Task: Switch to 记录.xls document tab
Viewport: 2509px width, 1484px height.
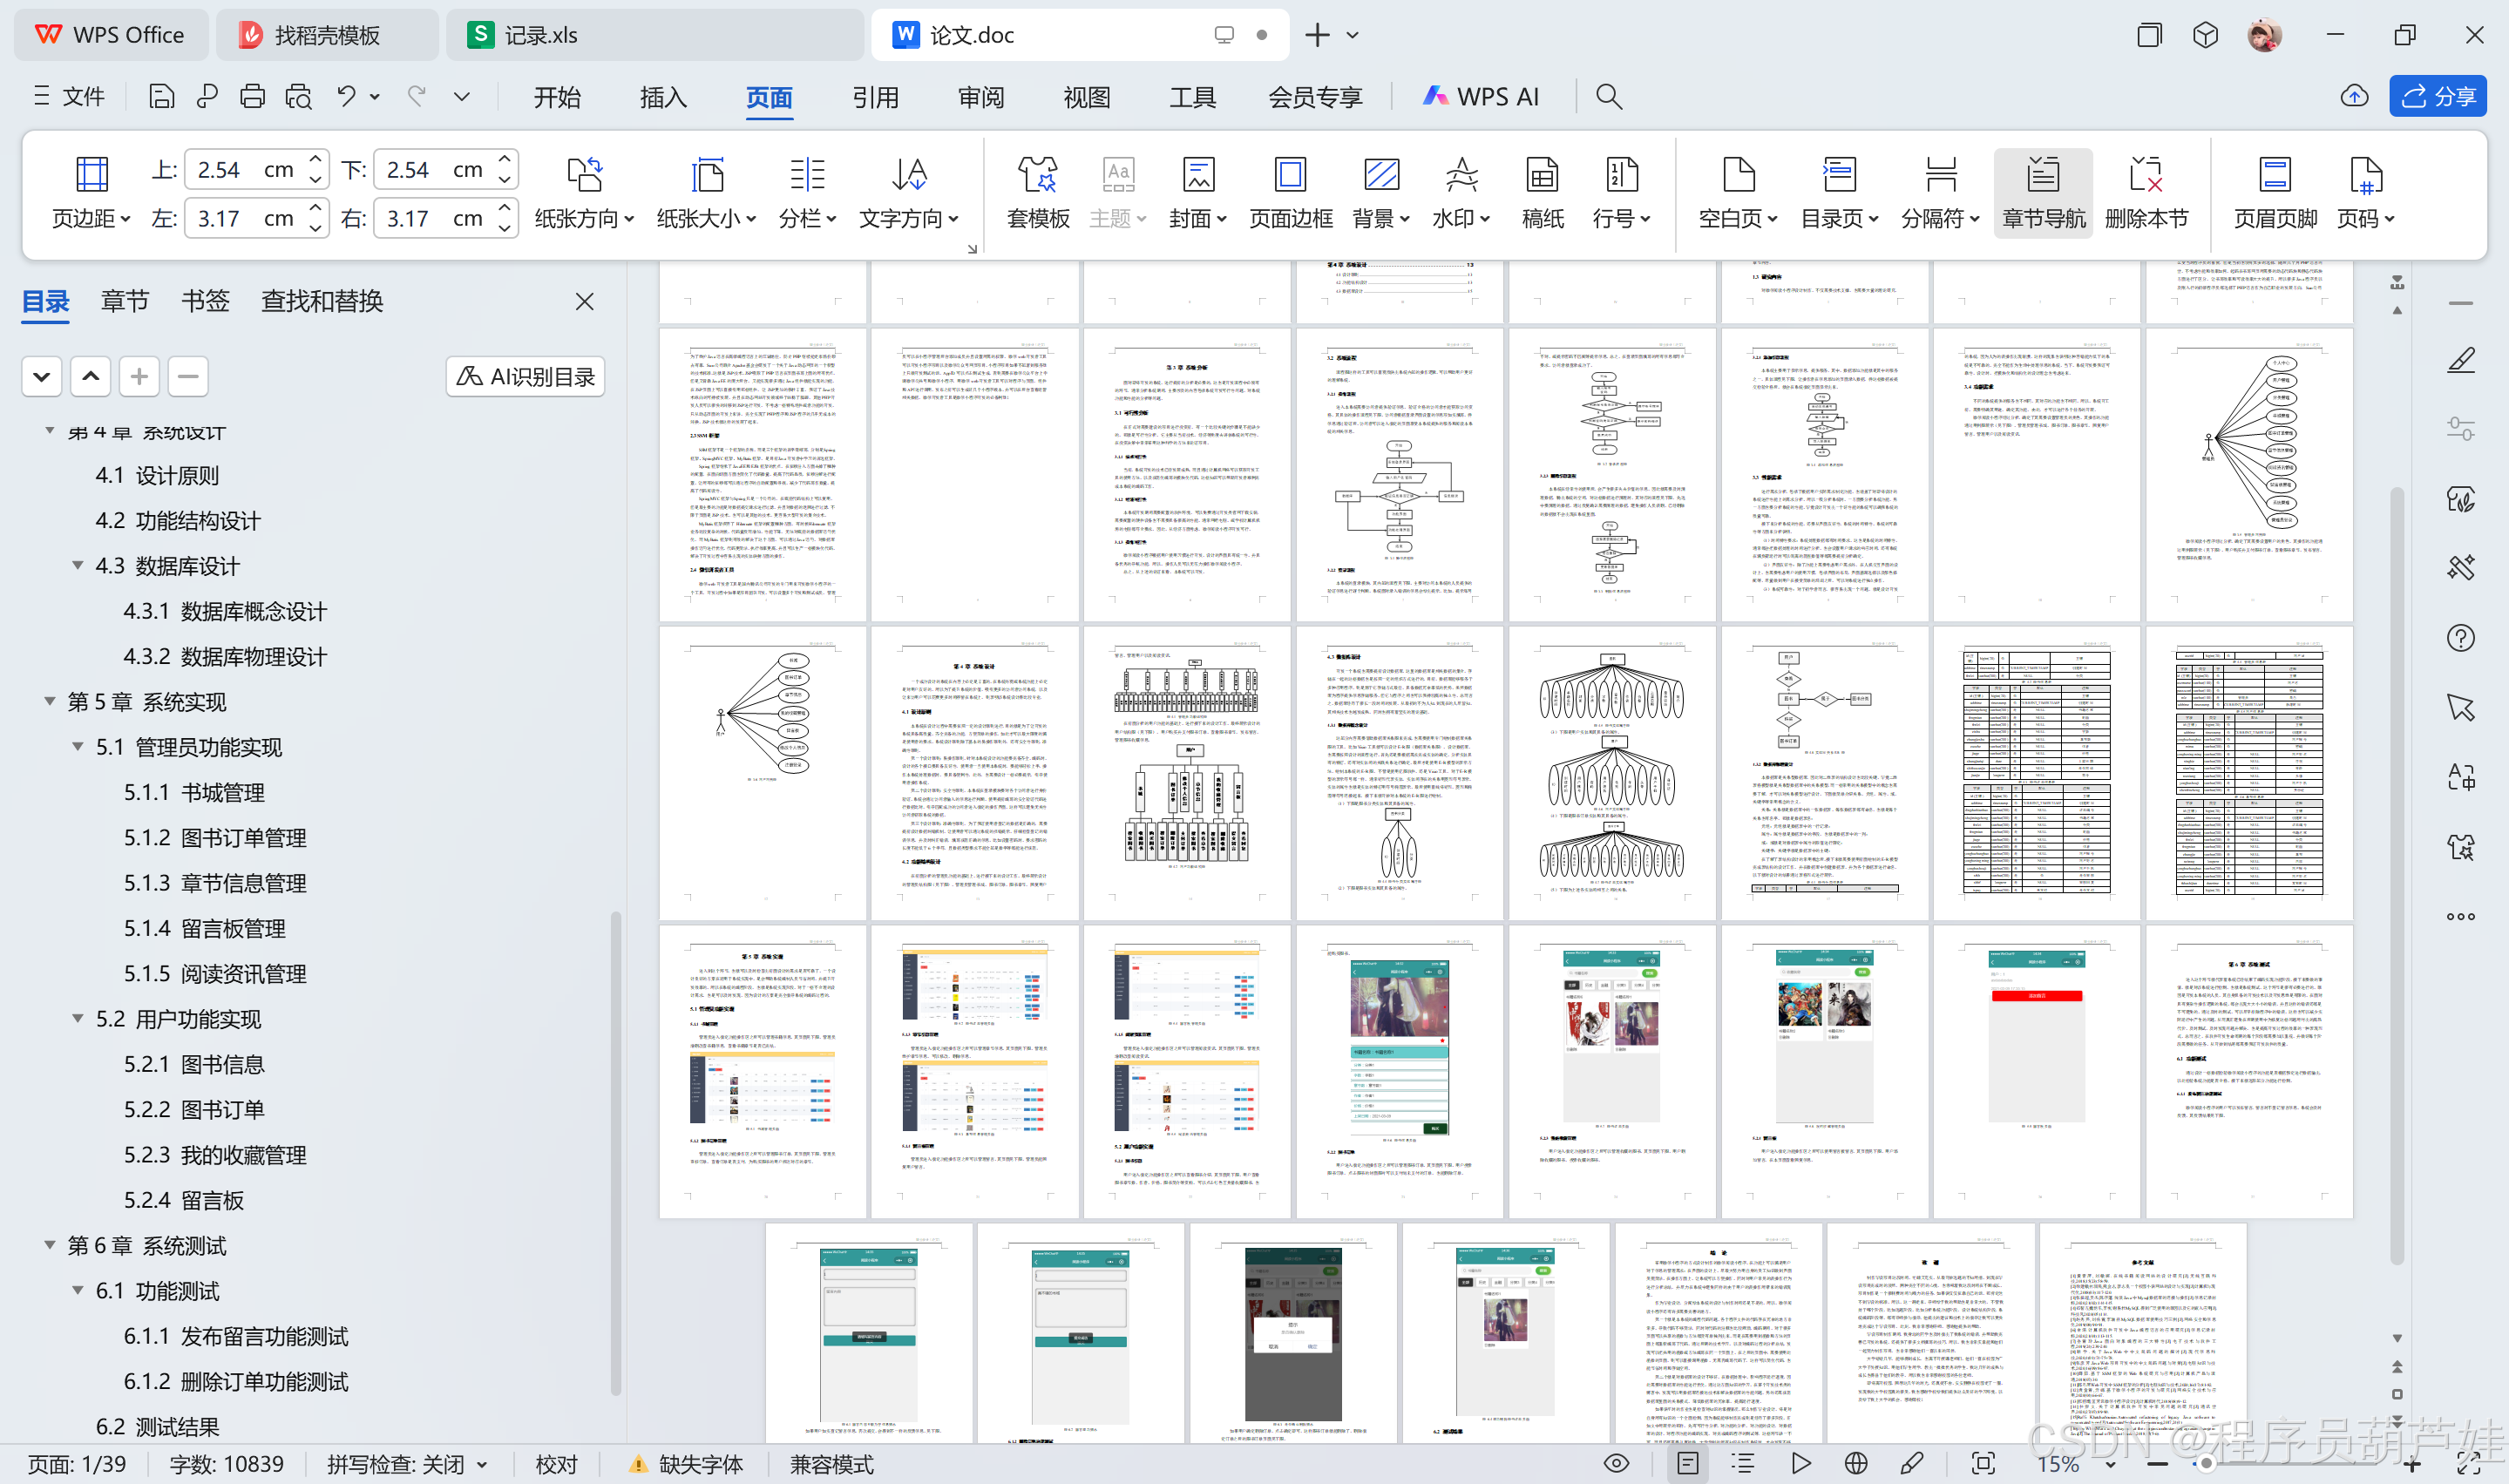Action: [x=655, y=35]
